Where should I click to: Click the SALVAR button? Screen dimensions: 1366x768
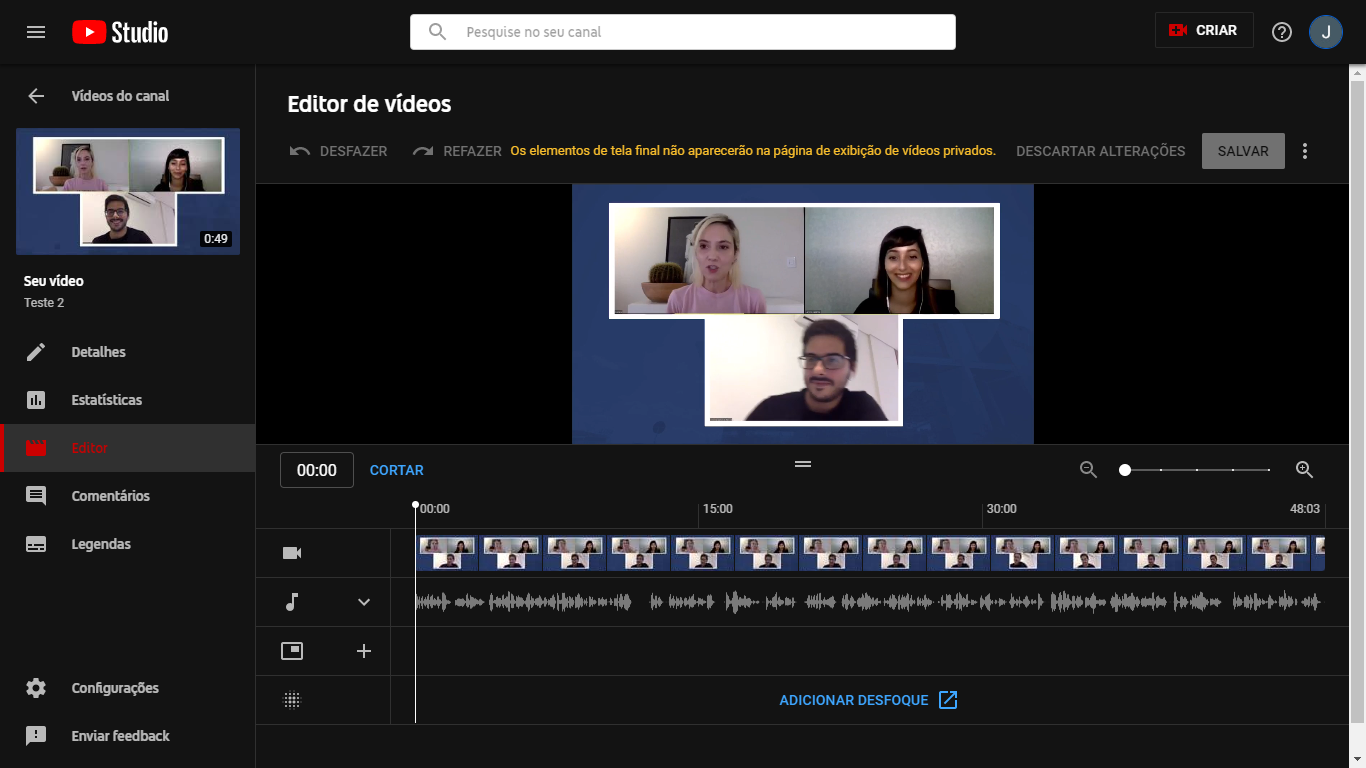point(1243,150)
